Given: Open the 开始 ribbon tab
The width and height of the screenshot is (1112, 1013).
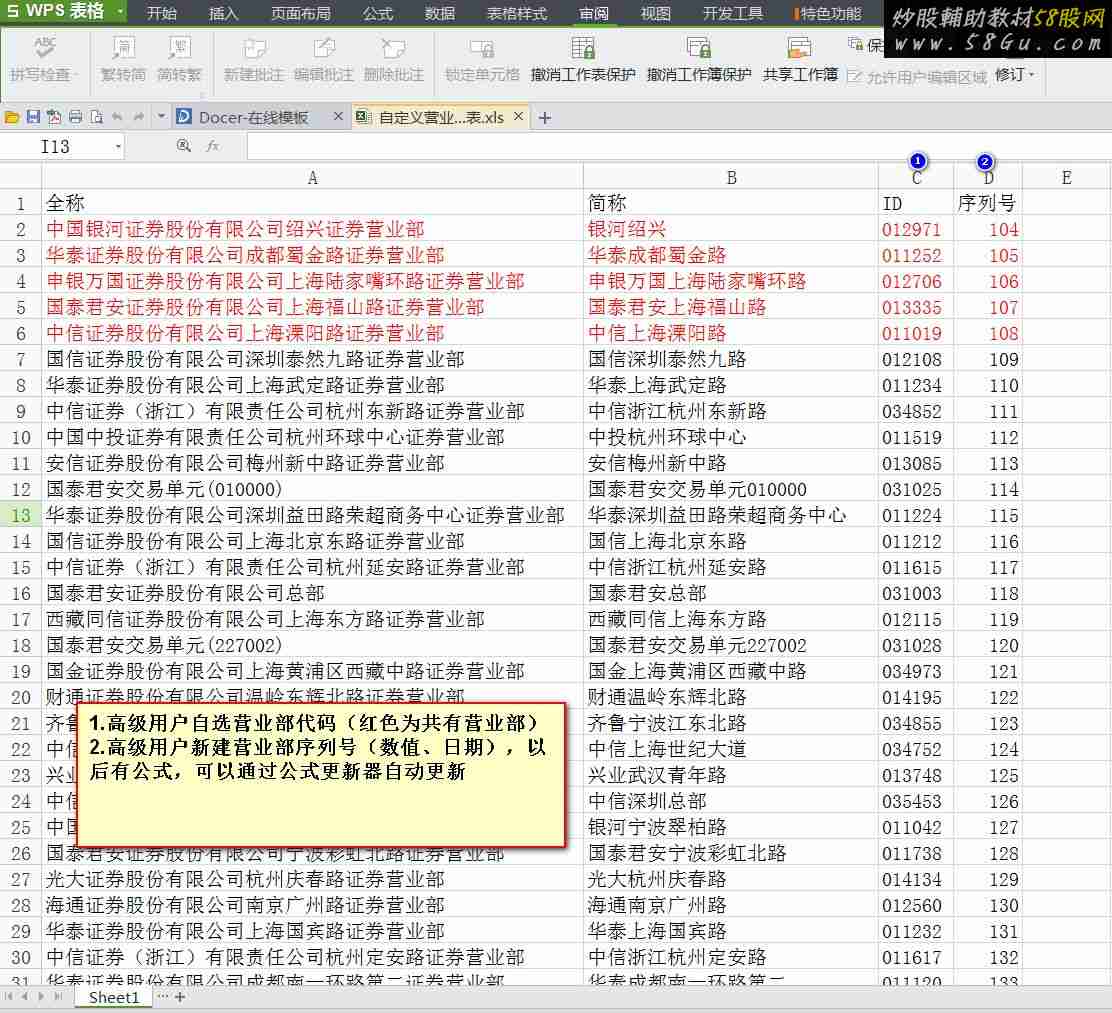Looking at the screenshot, I should pos(161,13).
